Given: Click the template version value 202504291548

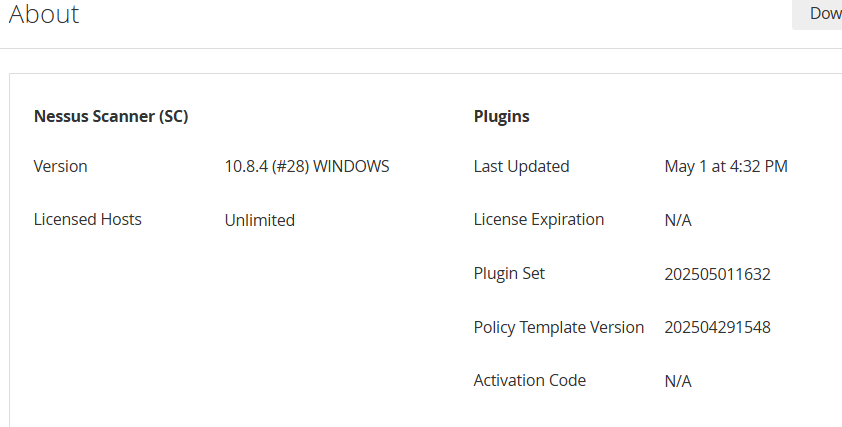Looking at the screenshot, I should coord(718,327).
